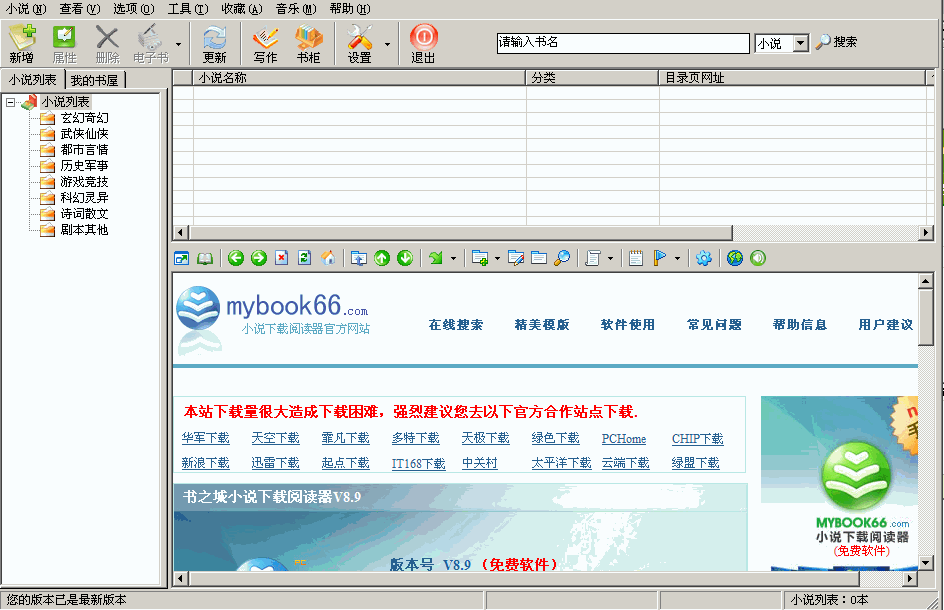Open the 查看(V) menu
Screen dimensions: 944x610
click(x=80, y=9)
